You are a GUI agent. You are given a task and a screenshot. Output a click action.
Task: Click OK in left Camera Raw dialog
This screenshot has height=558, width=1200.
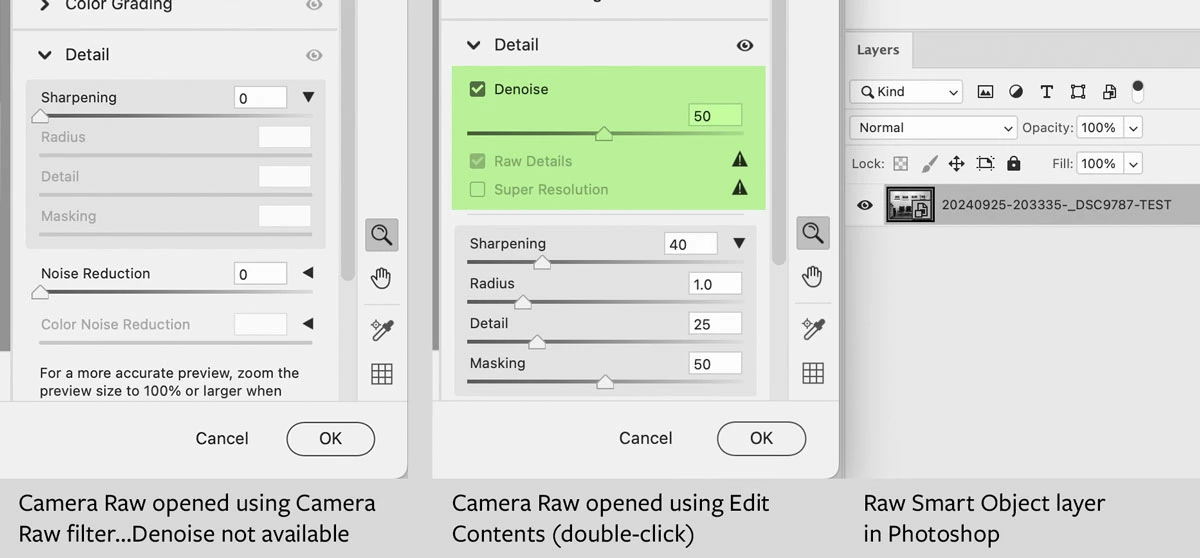click(331, 438)
